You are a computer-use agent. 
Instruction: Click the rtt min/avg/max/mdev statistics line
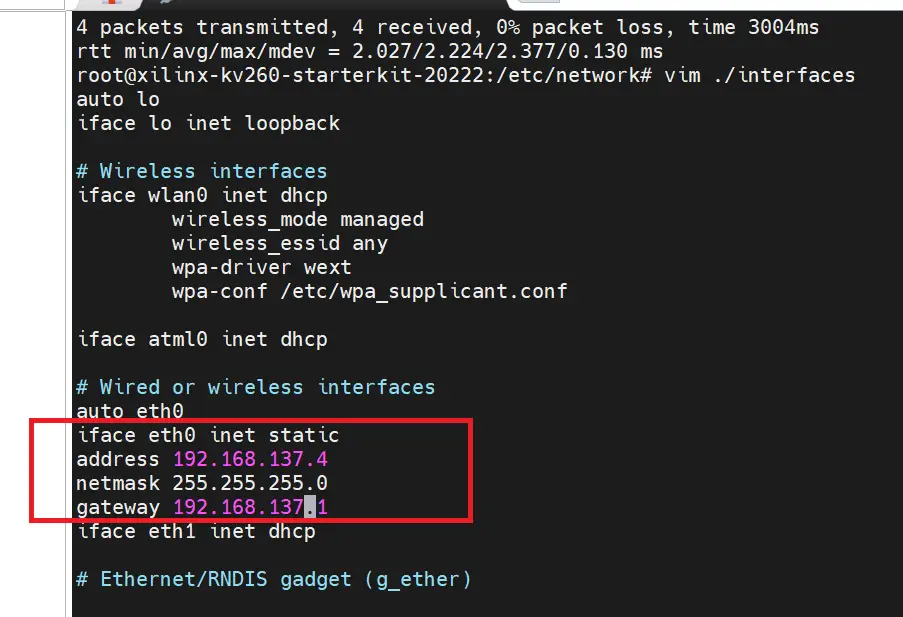[370, 51]
